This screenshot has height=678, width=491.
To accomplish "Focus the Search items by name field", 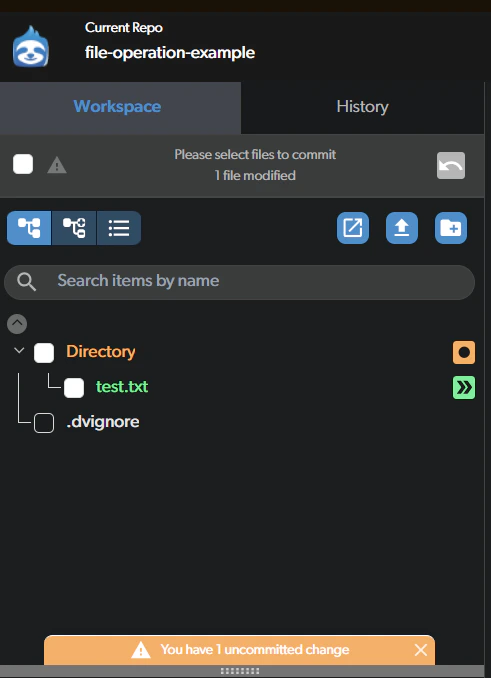I will [239, 282].
